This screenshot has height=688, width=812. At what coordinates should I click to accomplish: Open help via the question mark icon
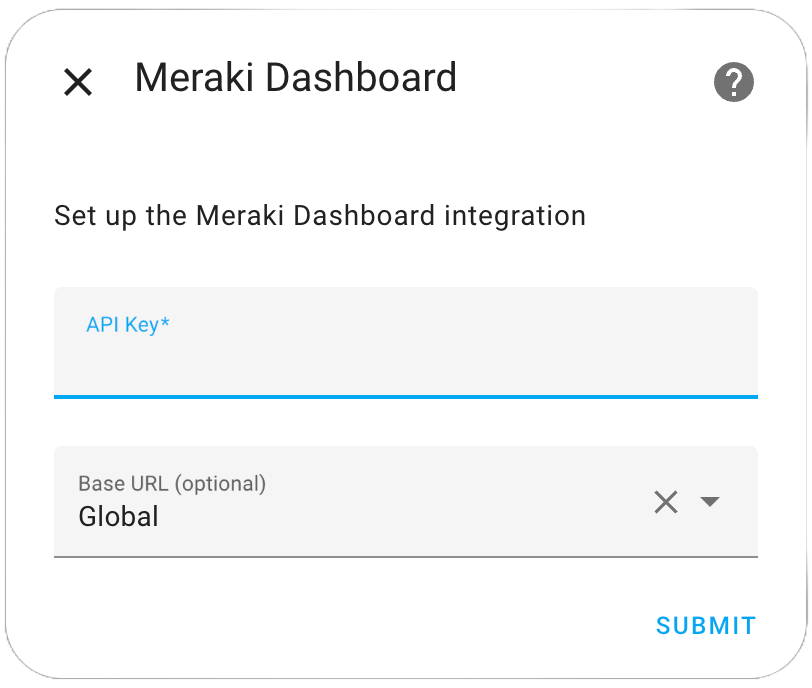pos(733,82)
